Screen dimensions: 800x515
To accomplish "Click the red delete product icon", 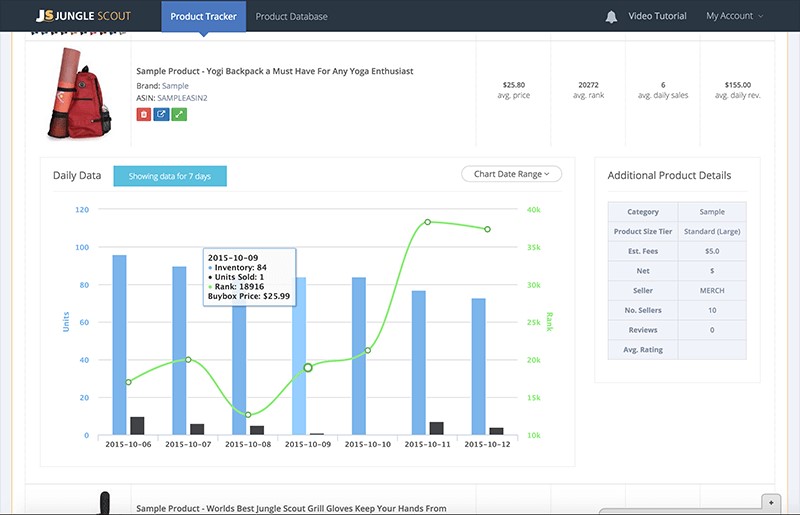I will [x=143, y=115].
